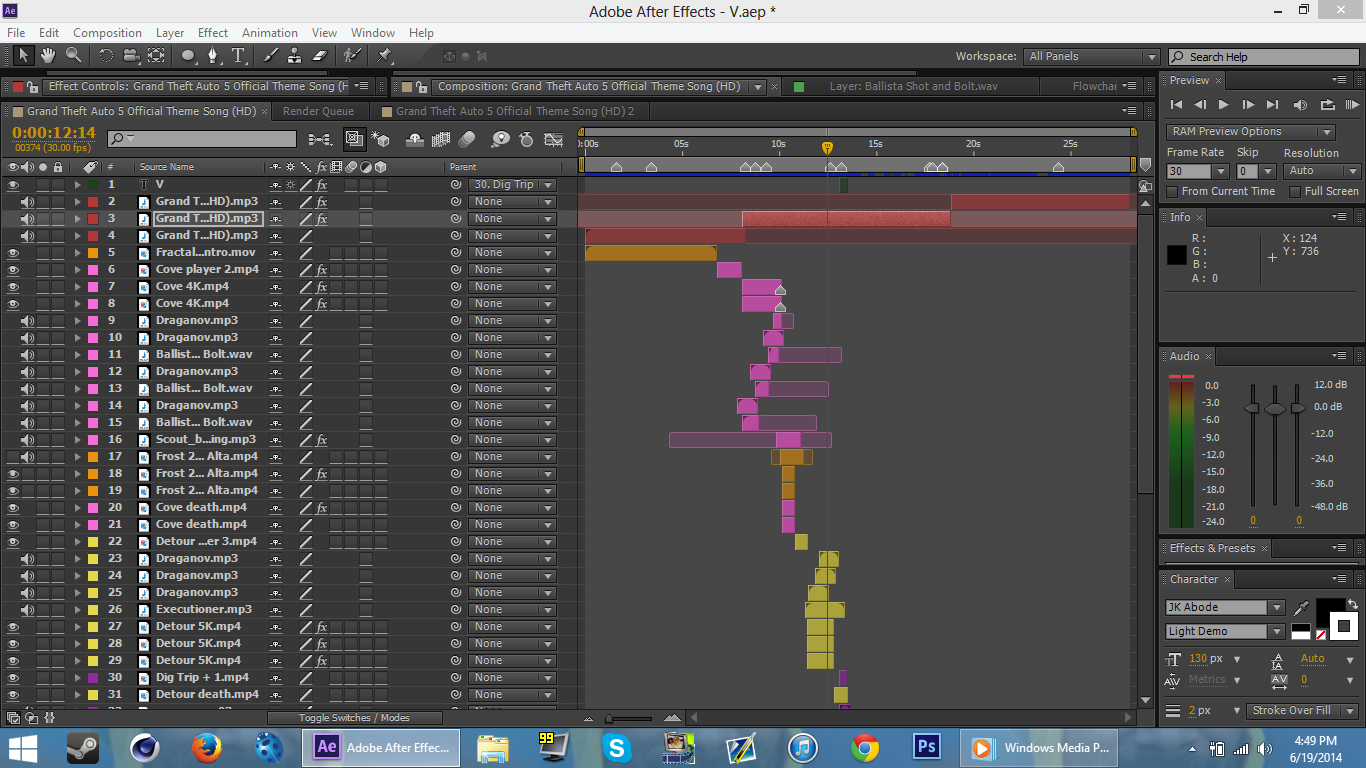1366x768 pixels.
Task: Click the timeline layer search field
Action: pos(202,139)
